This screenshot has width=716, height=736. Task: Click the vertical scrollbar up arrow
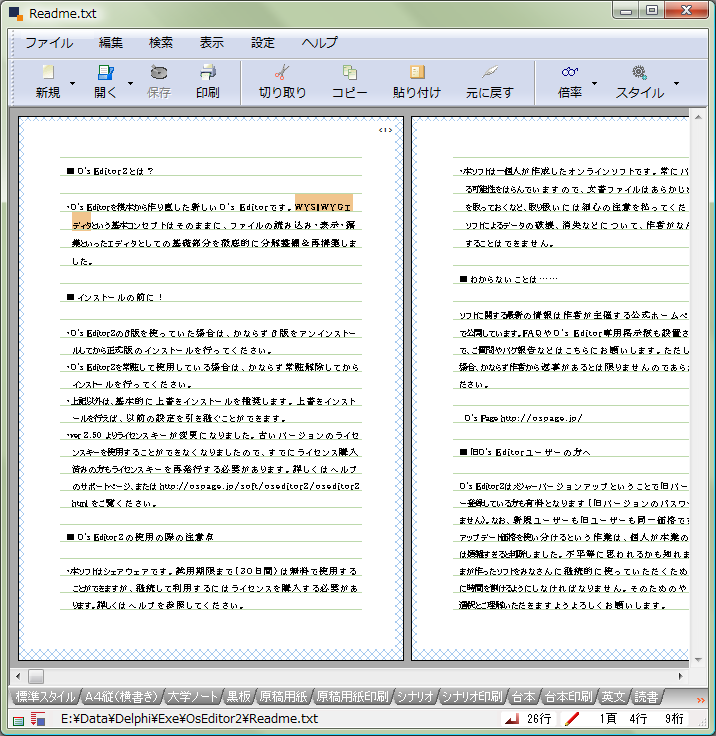(x=698, y=117)
